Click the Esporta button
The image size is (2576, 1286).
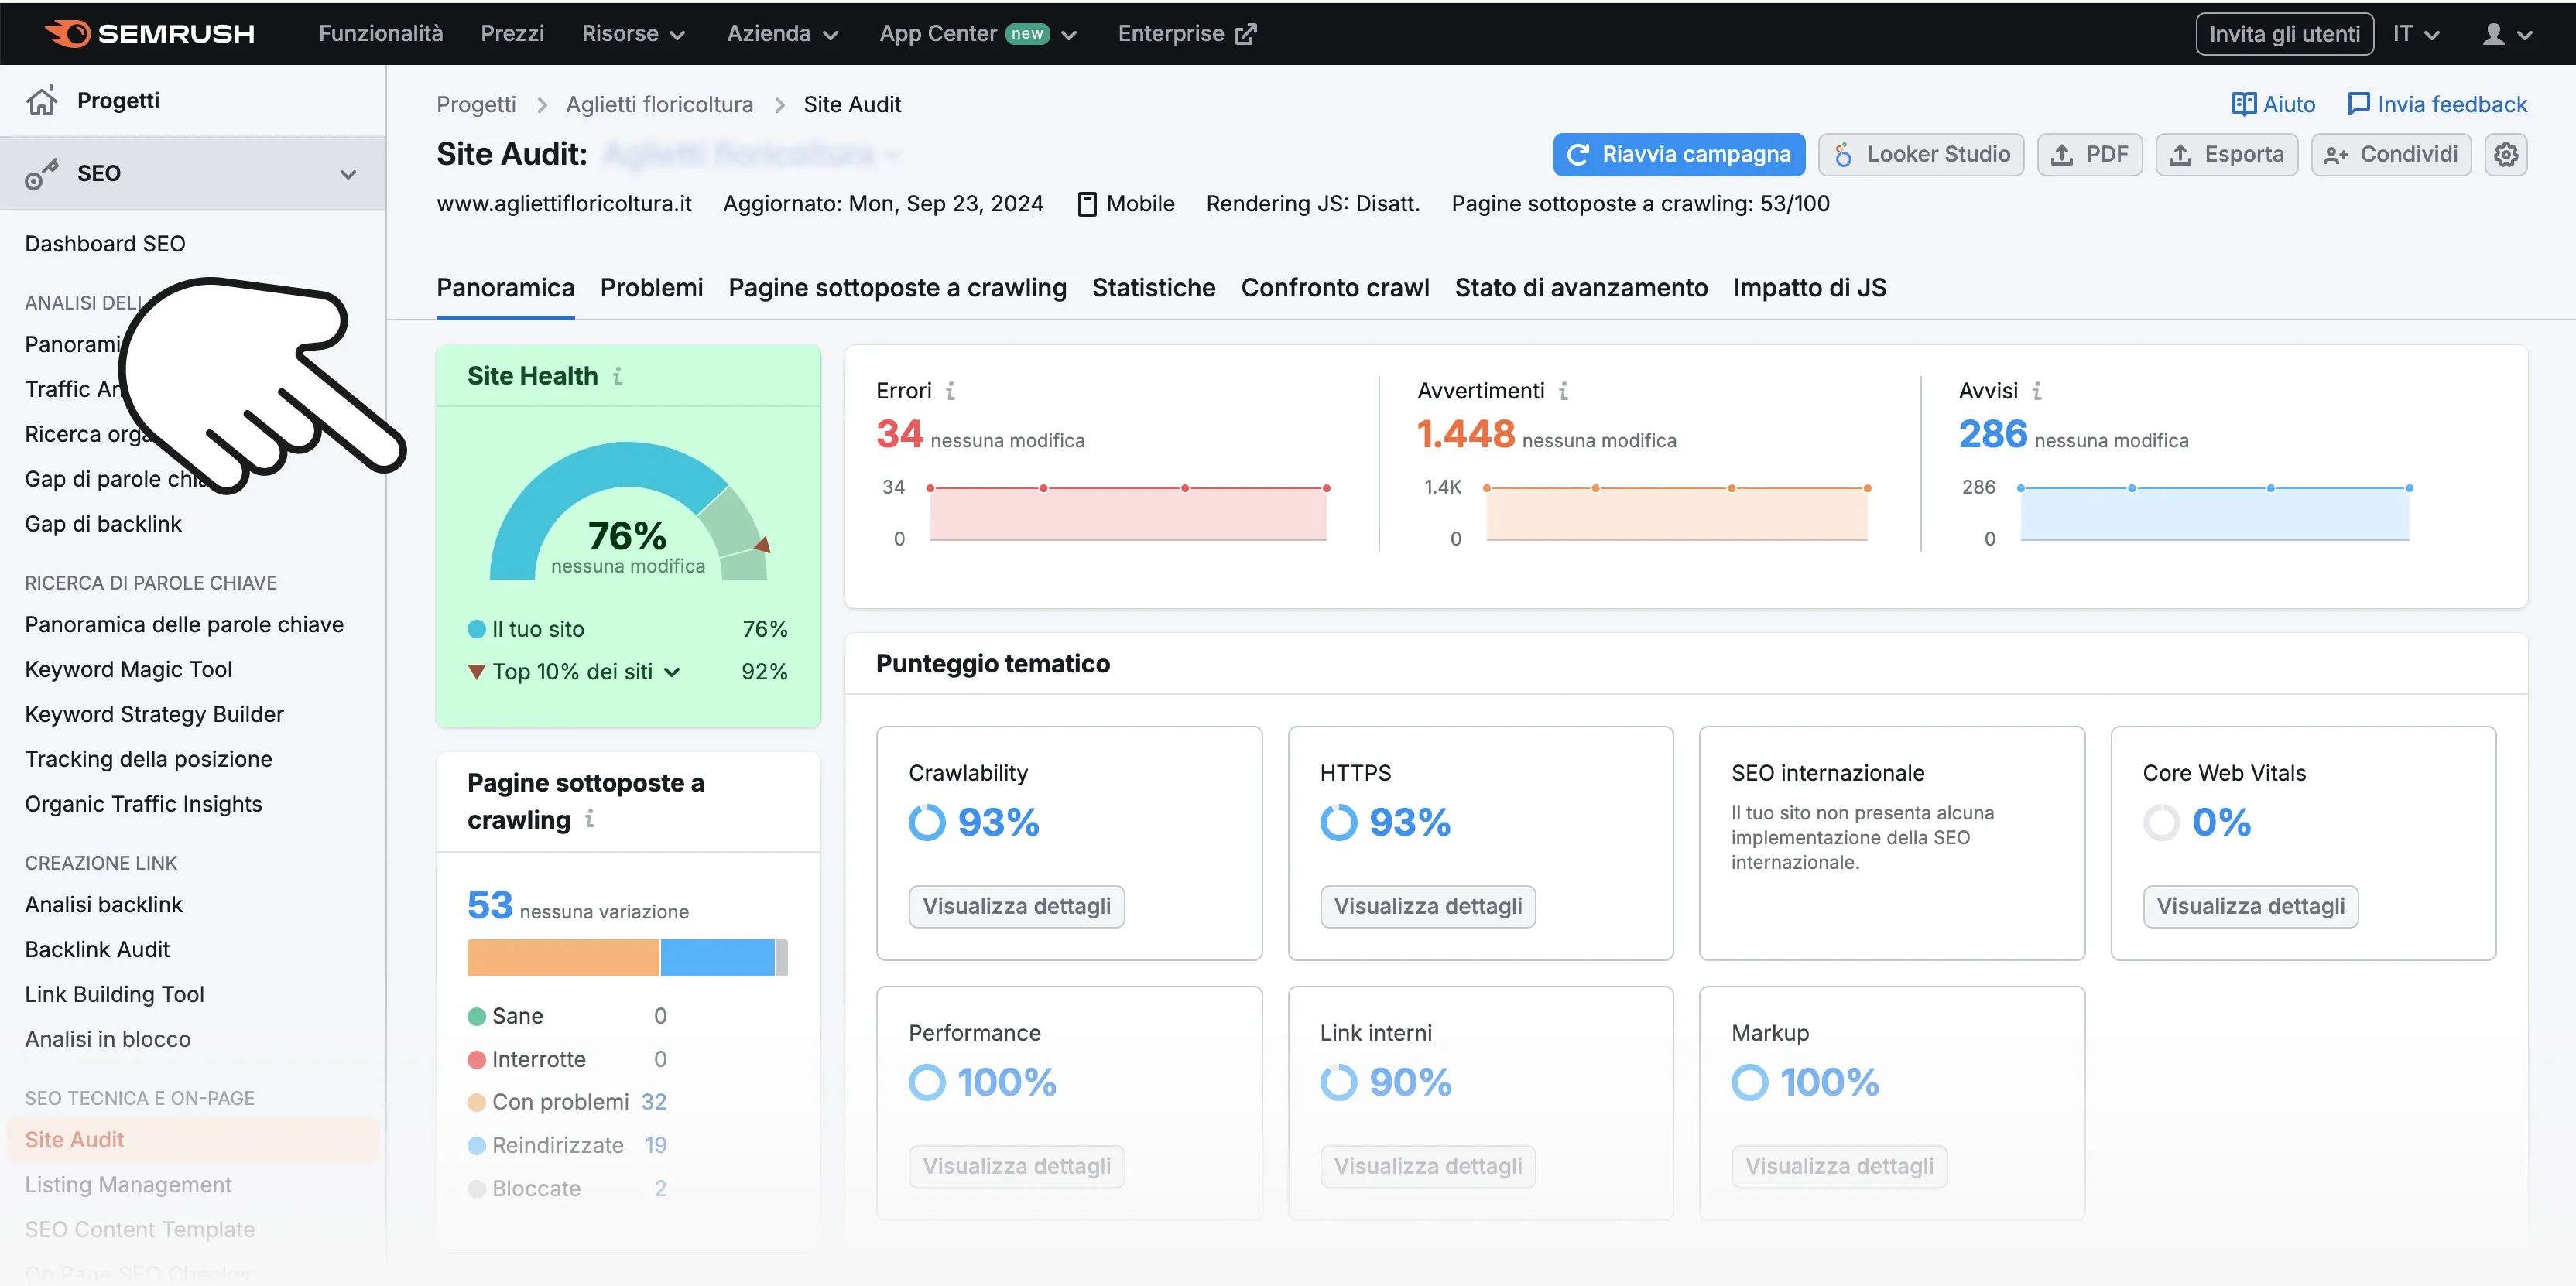[2225, 154]
